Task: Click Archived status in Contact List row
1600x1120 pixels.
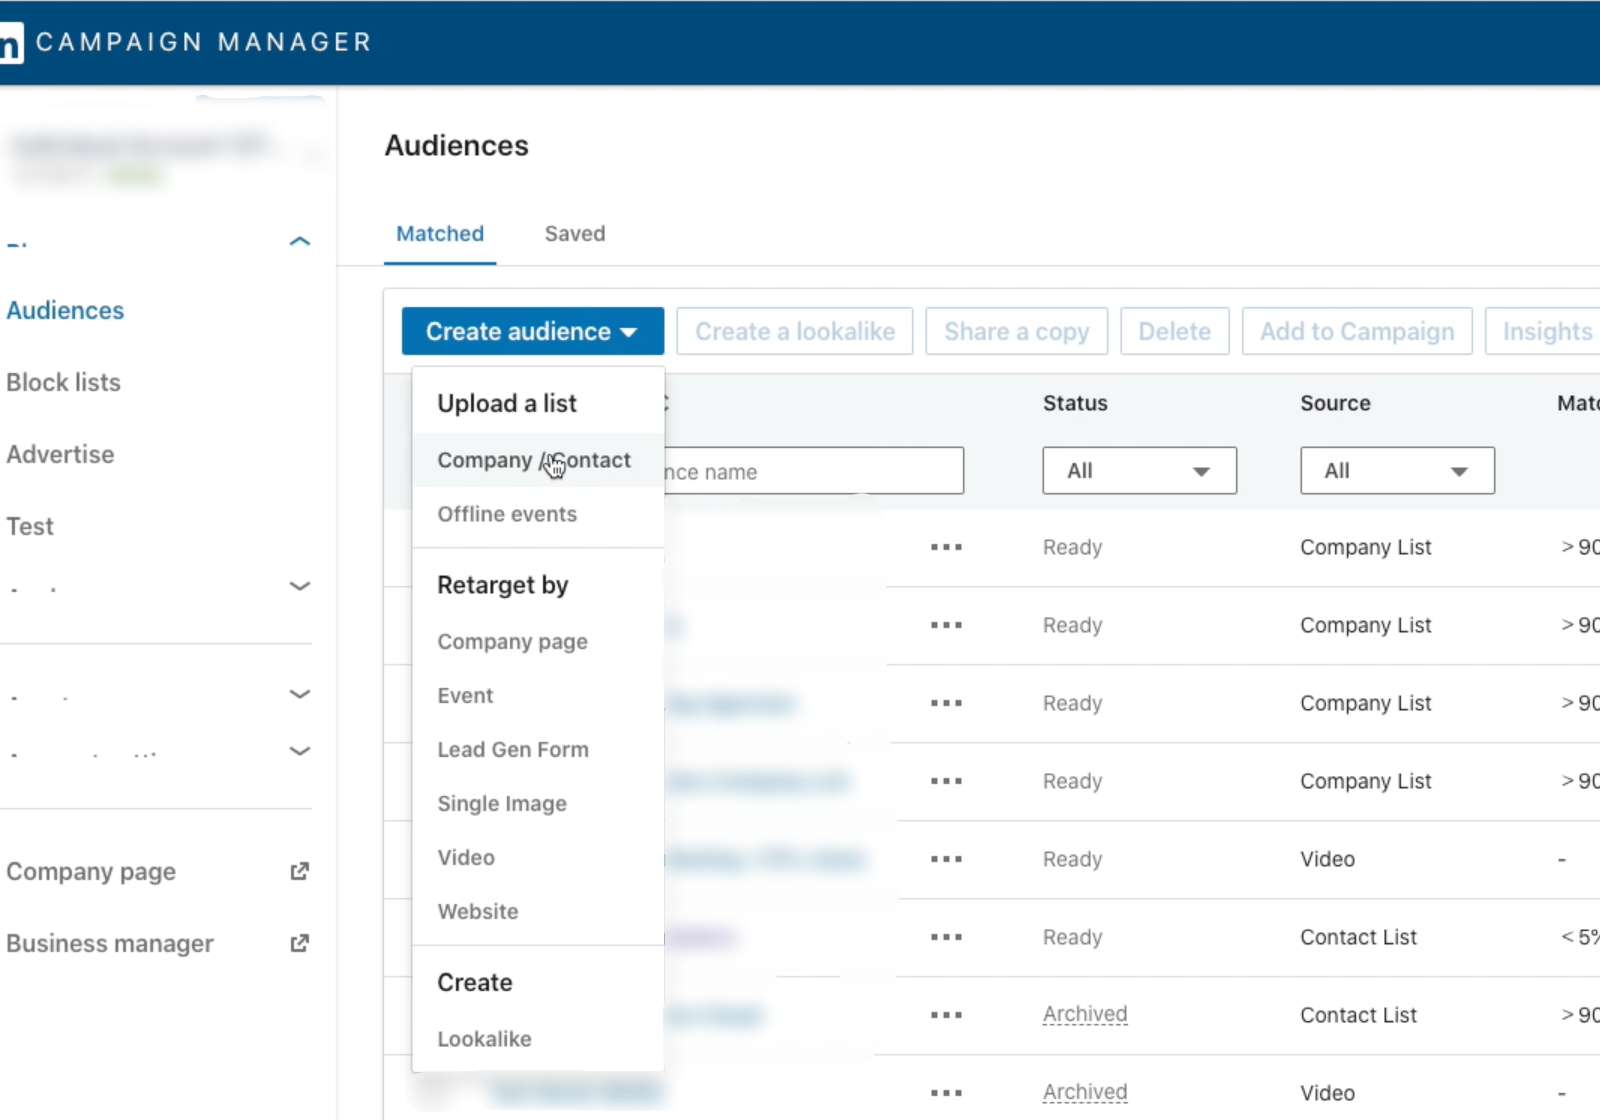Action: (1085, 1015)
